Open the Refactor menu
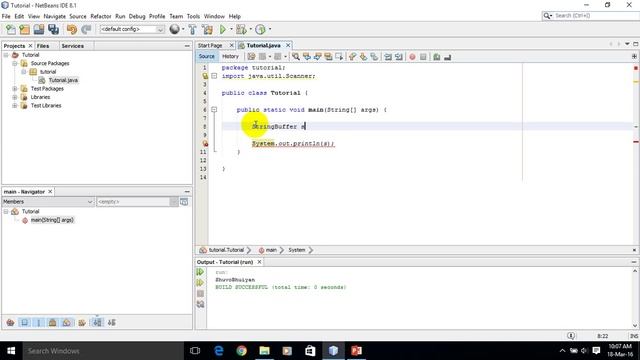Screen dimensions: 640x360 [x=101, y=16]
